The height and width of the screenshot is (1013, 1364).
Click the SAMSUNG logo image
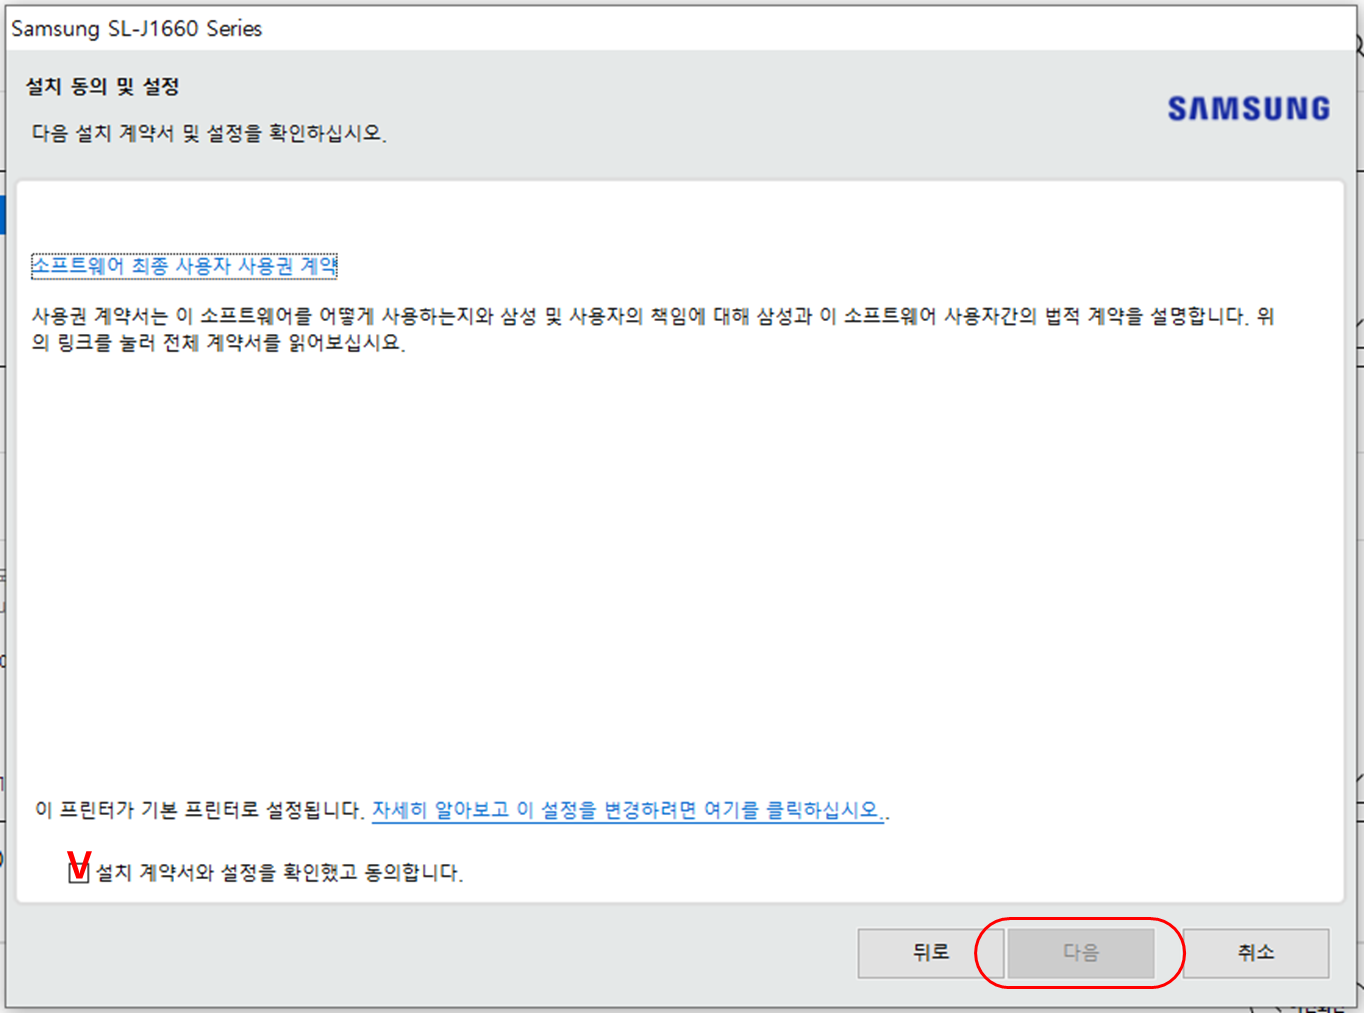1246,108
